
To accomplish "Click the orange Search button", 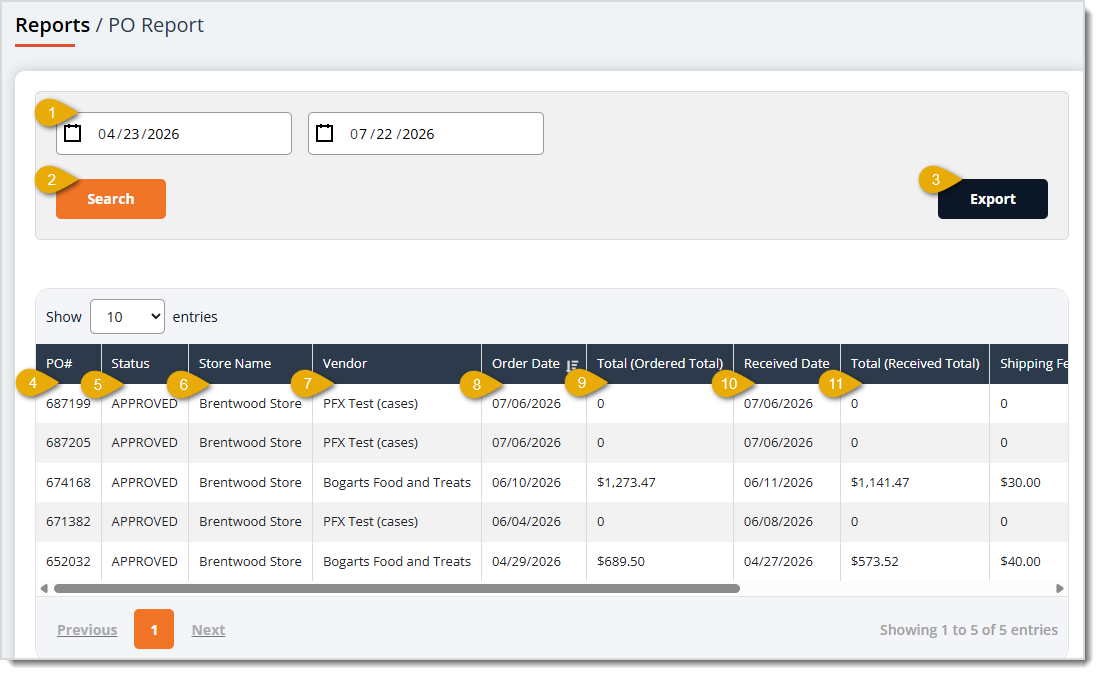I will [x=111, y=199].
